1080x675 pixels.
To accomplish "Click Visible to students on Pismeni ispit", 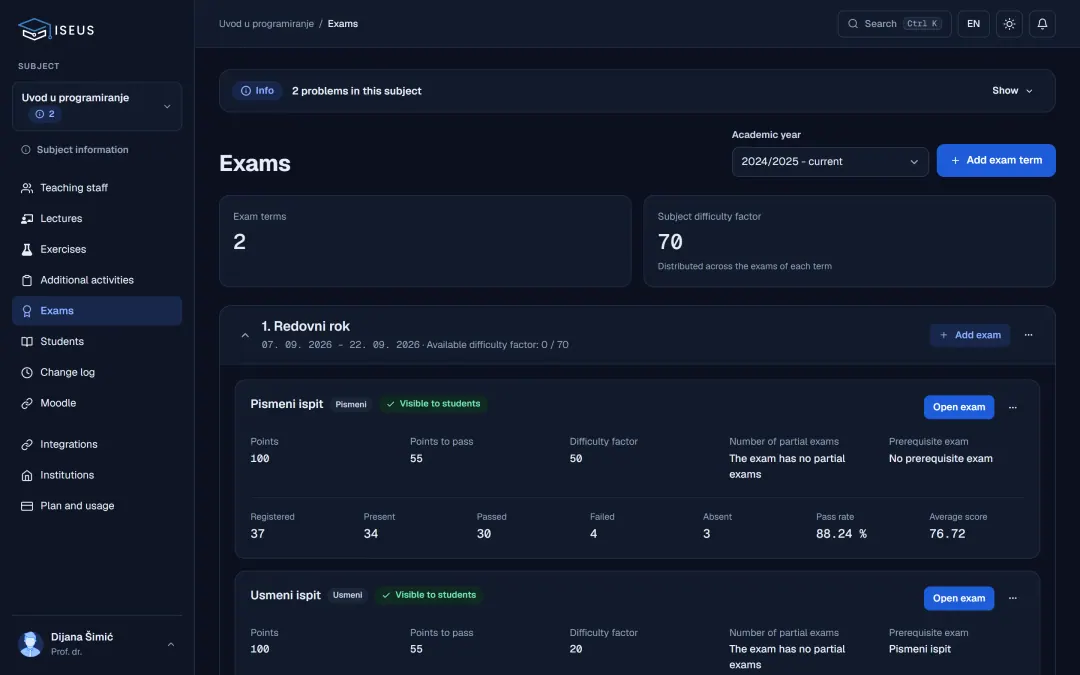I will click(x=433, y=404).
